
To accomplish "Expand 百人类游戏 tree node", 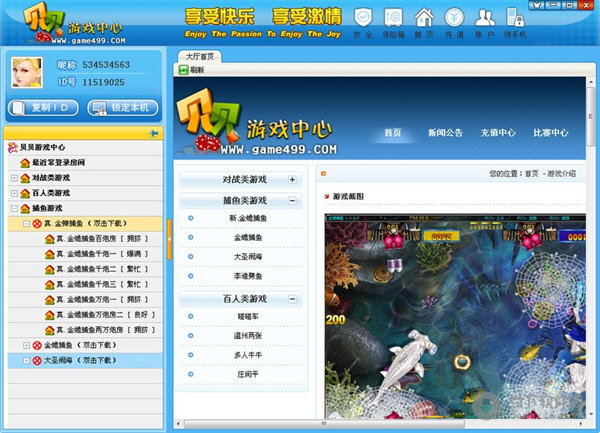I will 15,193.
